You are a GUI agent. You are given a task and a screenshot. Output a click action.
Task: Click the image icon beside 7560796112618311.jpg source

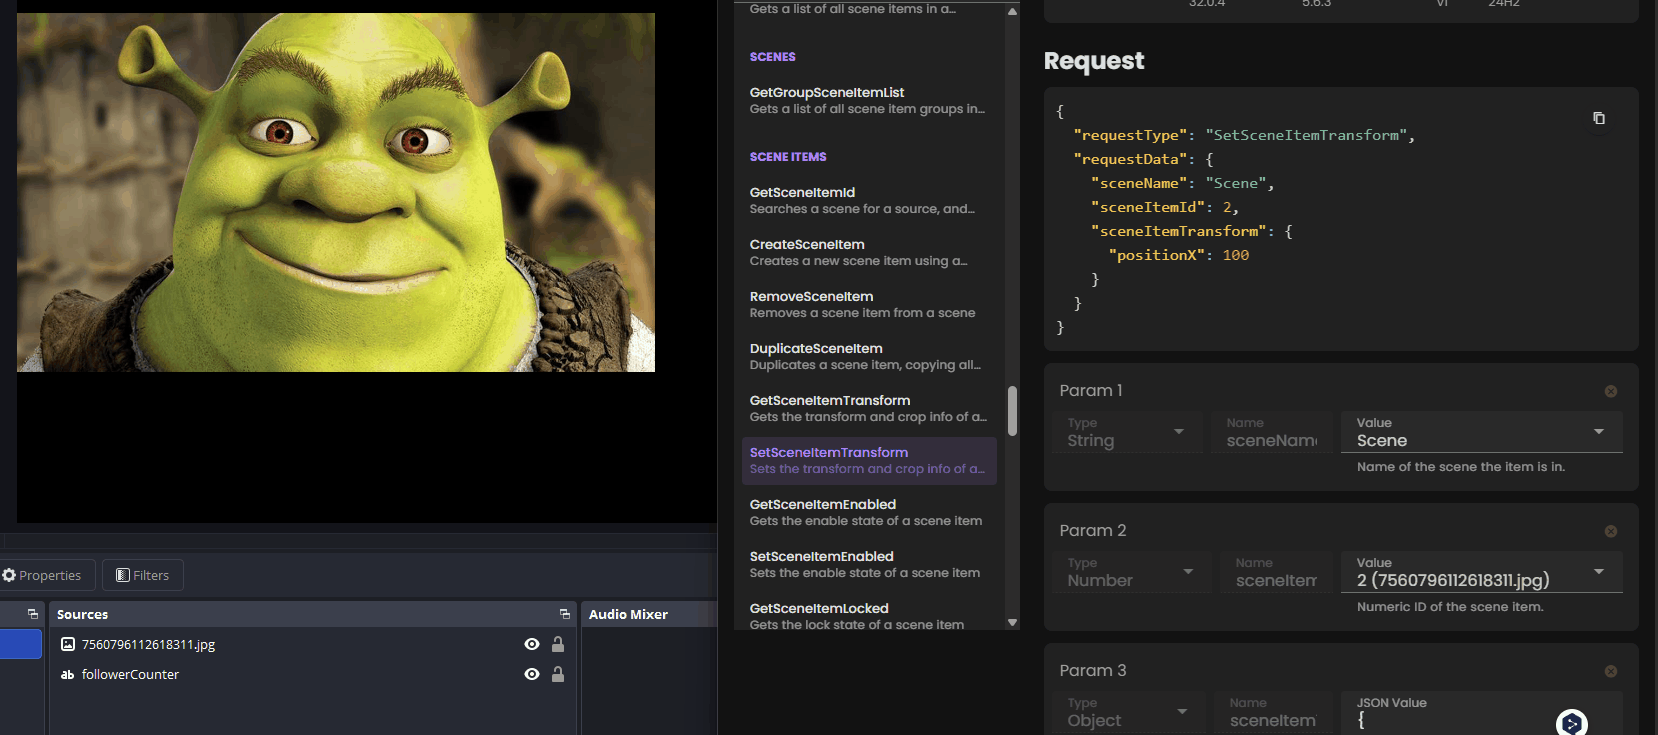click(68, 645)
